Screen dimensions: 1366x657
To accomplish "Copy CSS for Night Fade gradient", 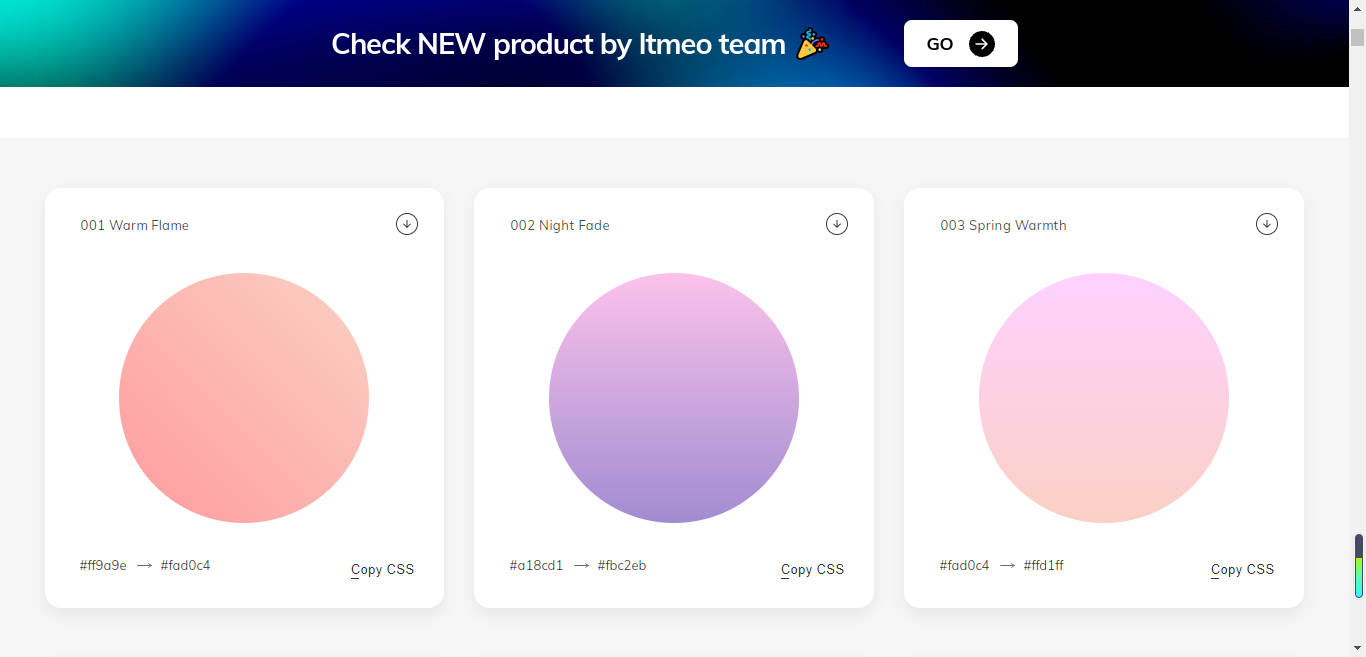I will point(812,569).
